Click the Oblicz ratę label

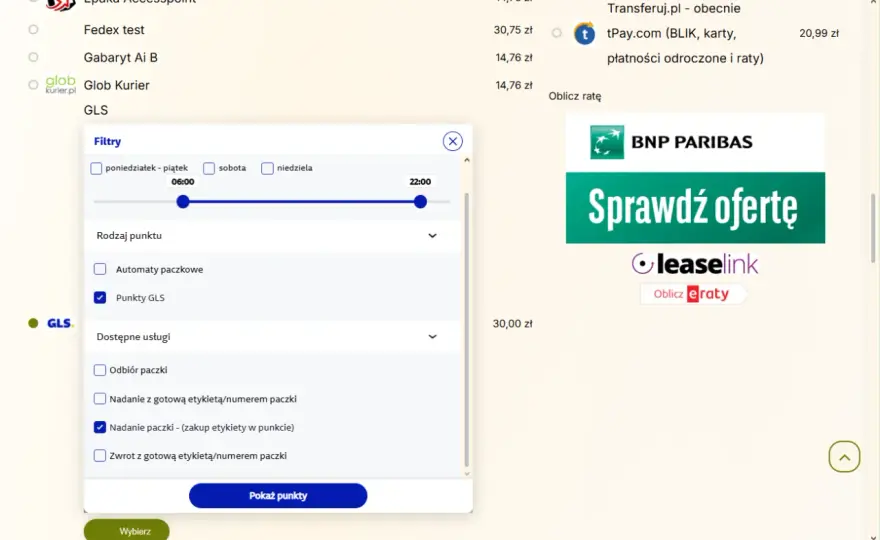575,96
